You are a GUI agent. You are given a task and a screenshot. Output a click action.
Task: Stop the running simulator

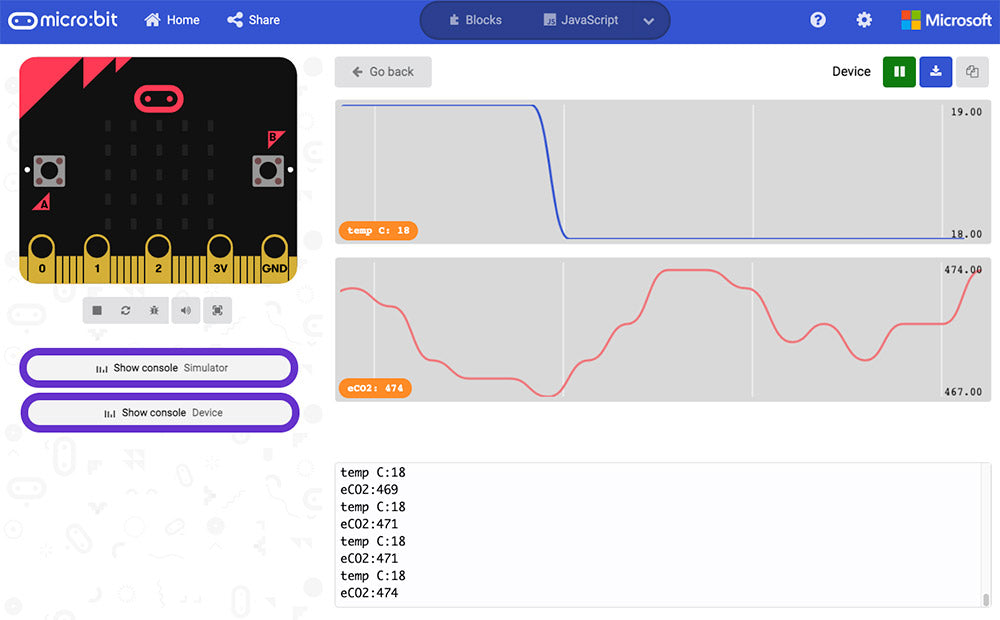pyautogui.click(x=96, y=310)
